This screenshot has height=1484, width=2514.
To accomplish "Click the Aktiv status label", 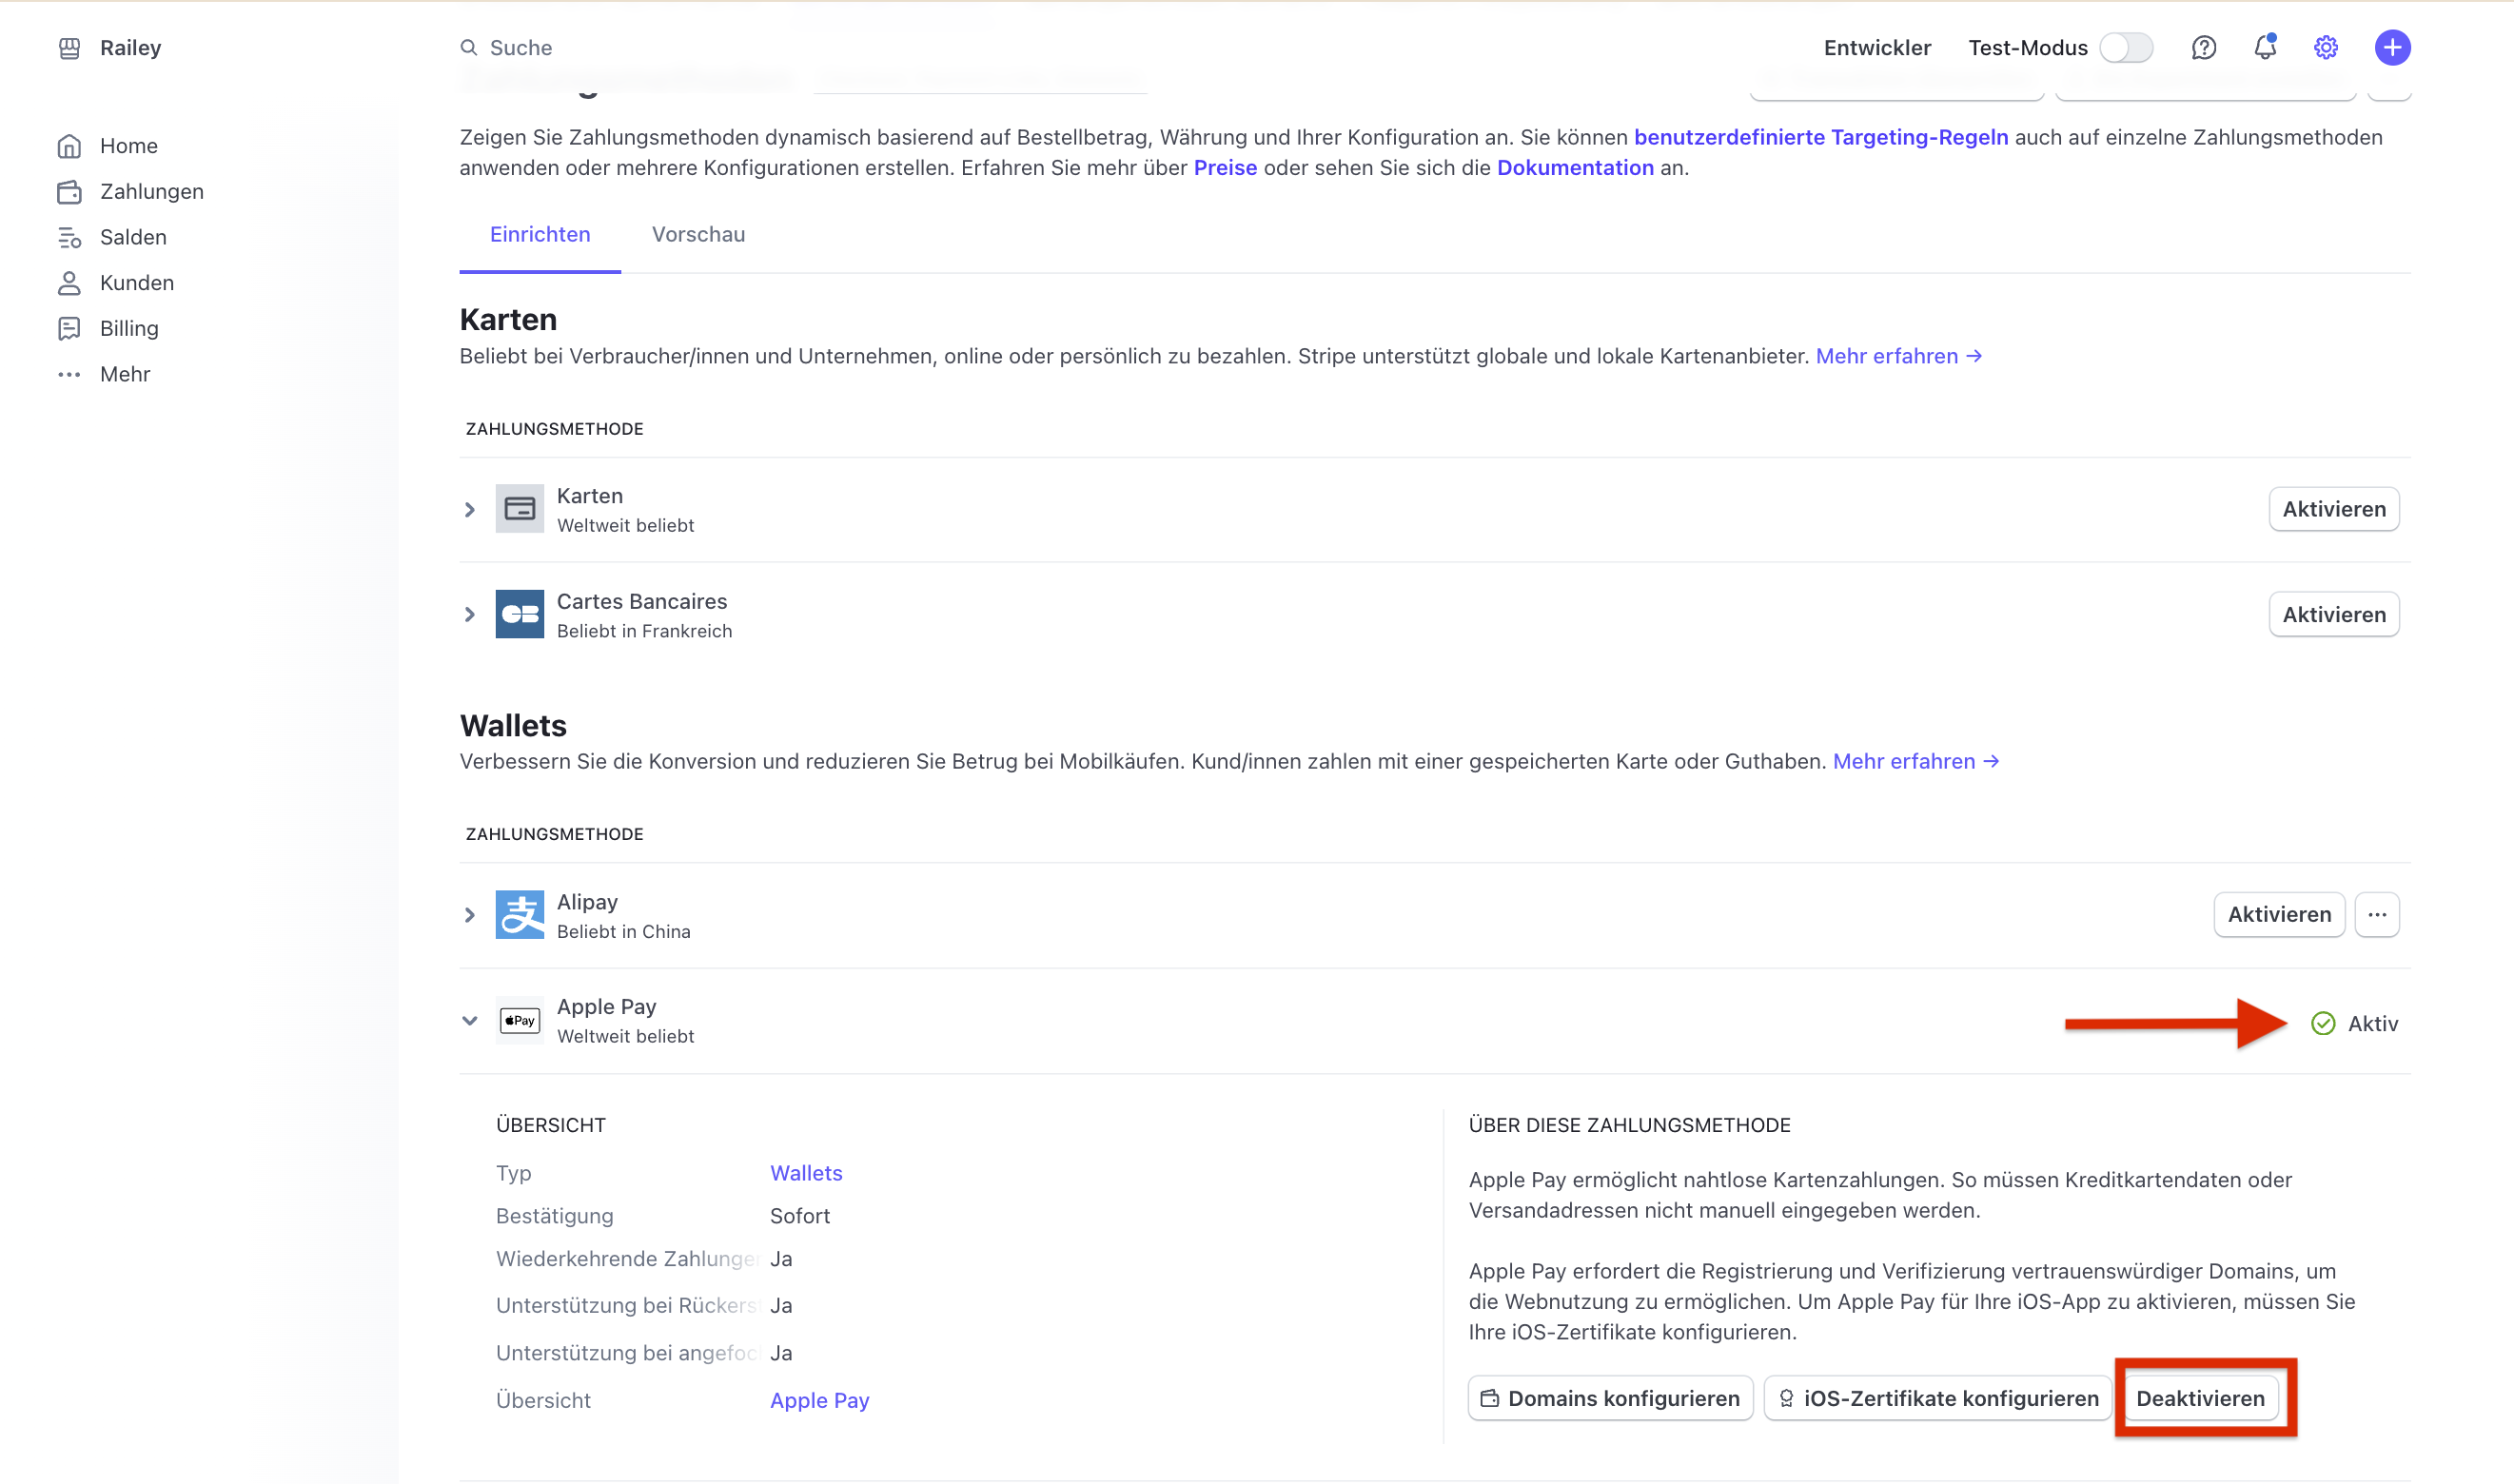I will [2373, 1024].
